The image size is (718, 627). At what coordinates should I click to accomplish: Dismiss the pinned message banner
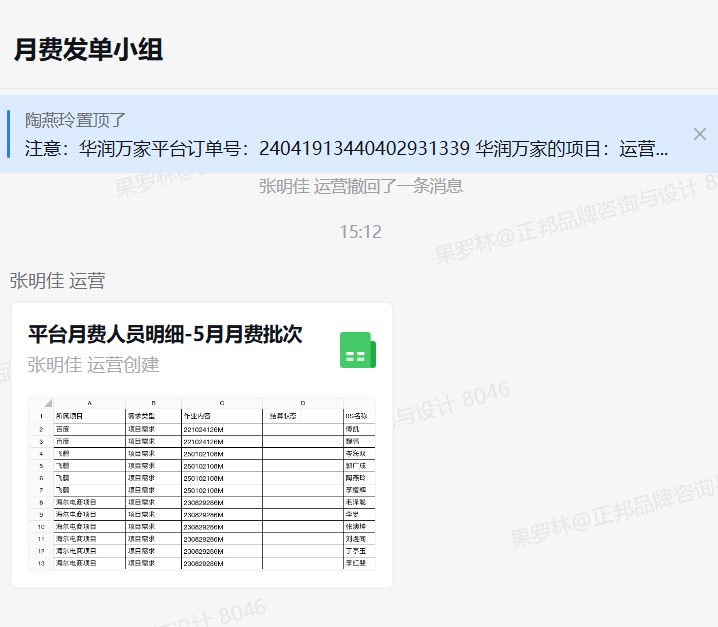coord(700,134)
